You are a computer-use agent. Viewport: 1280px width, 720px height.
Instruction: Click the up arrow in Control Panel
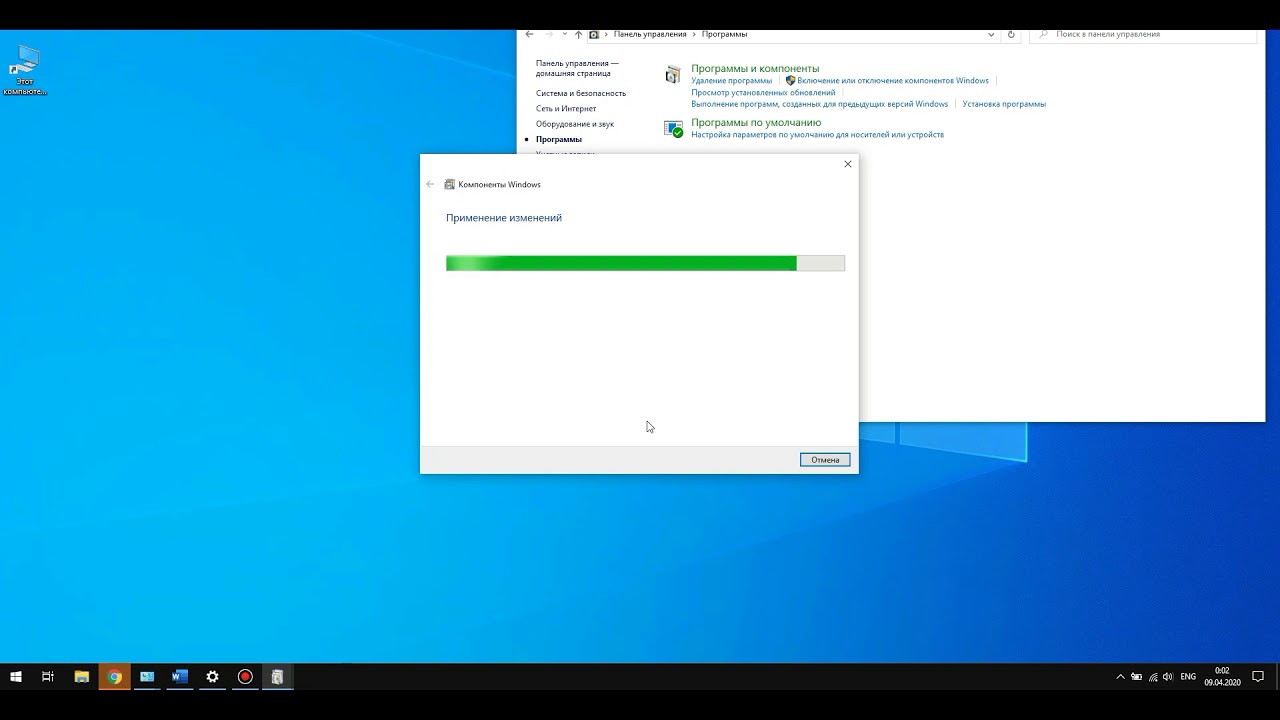coord(578,34)
